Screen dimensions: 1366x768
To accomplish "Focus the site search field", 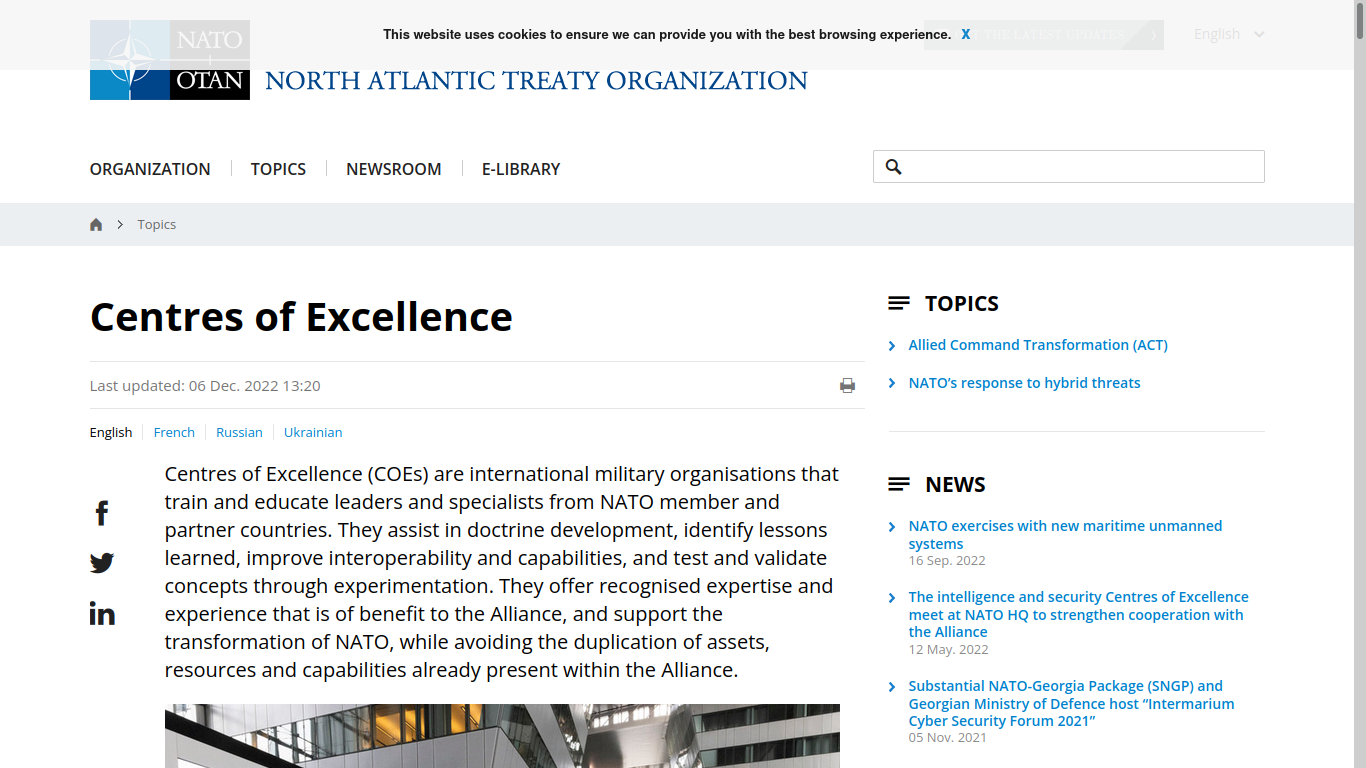I will pos(1069,167).
